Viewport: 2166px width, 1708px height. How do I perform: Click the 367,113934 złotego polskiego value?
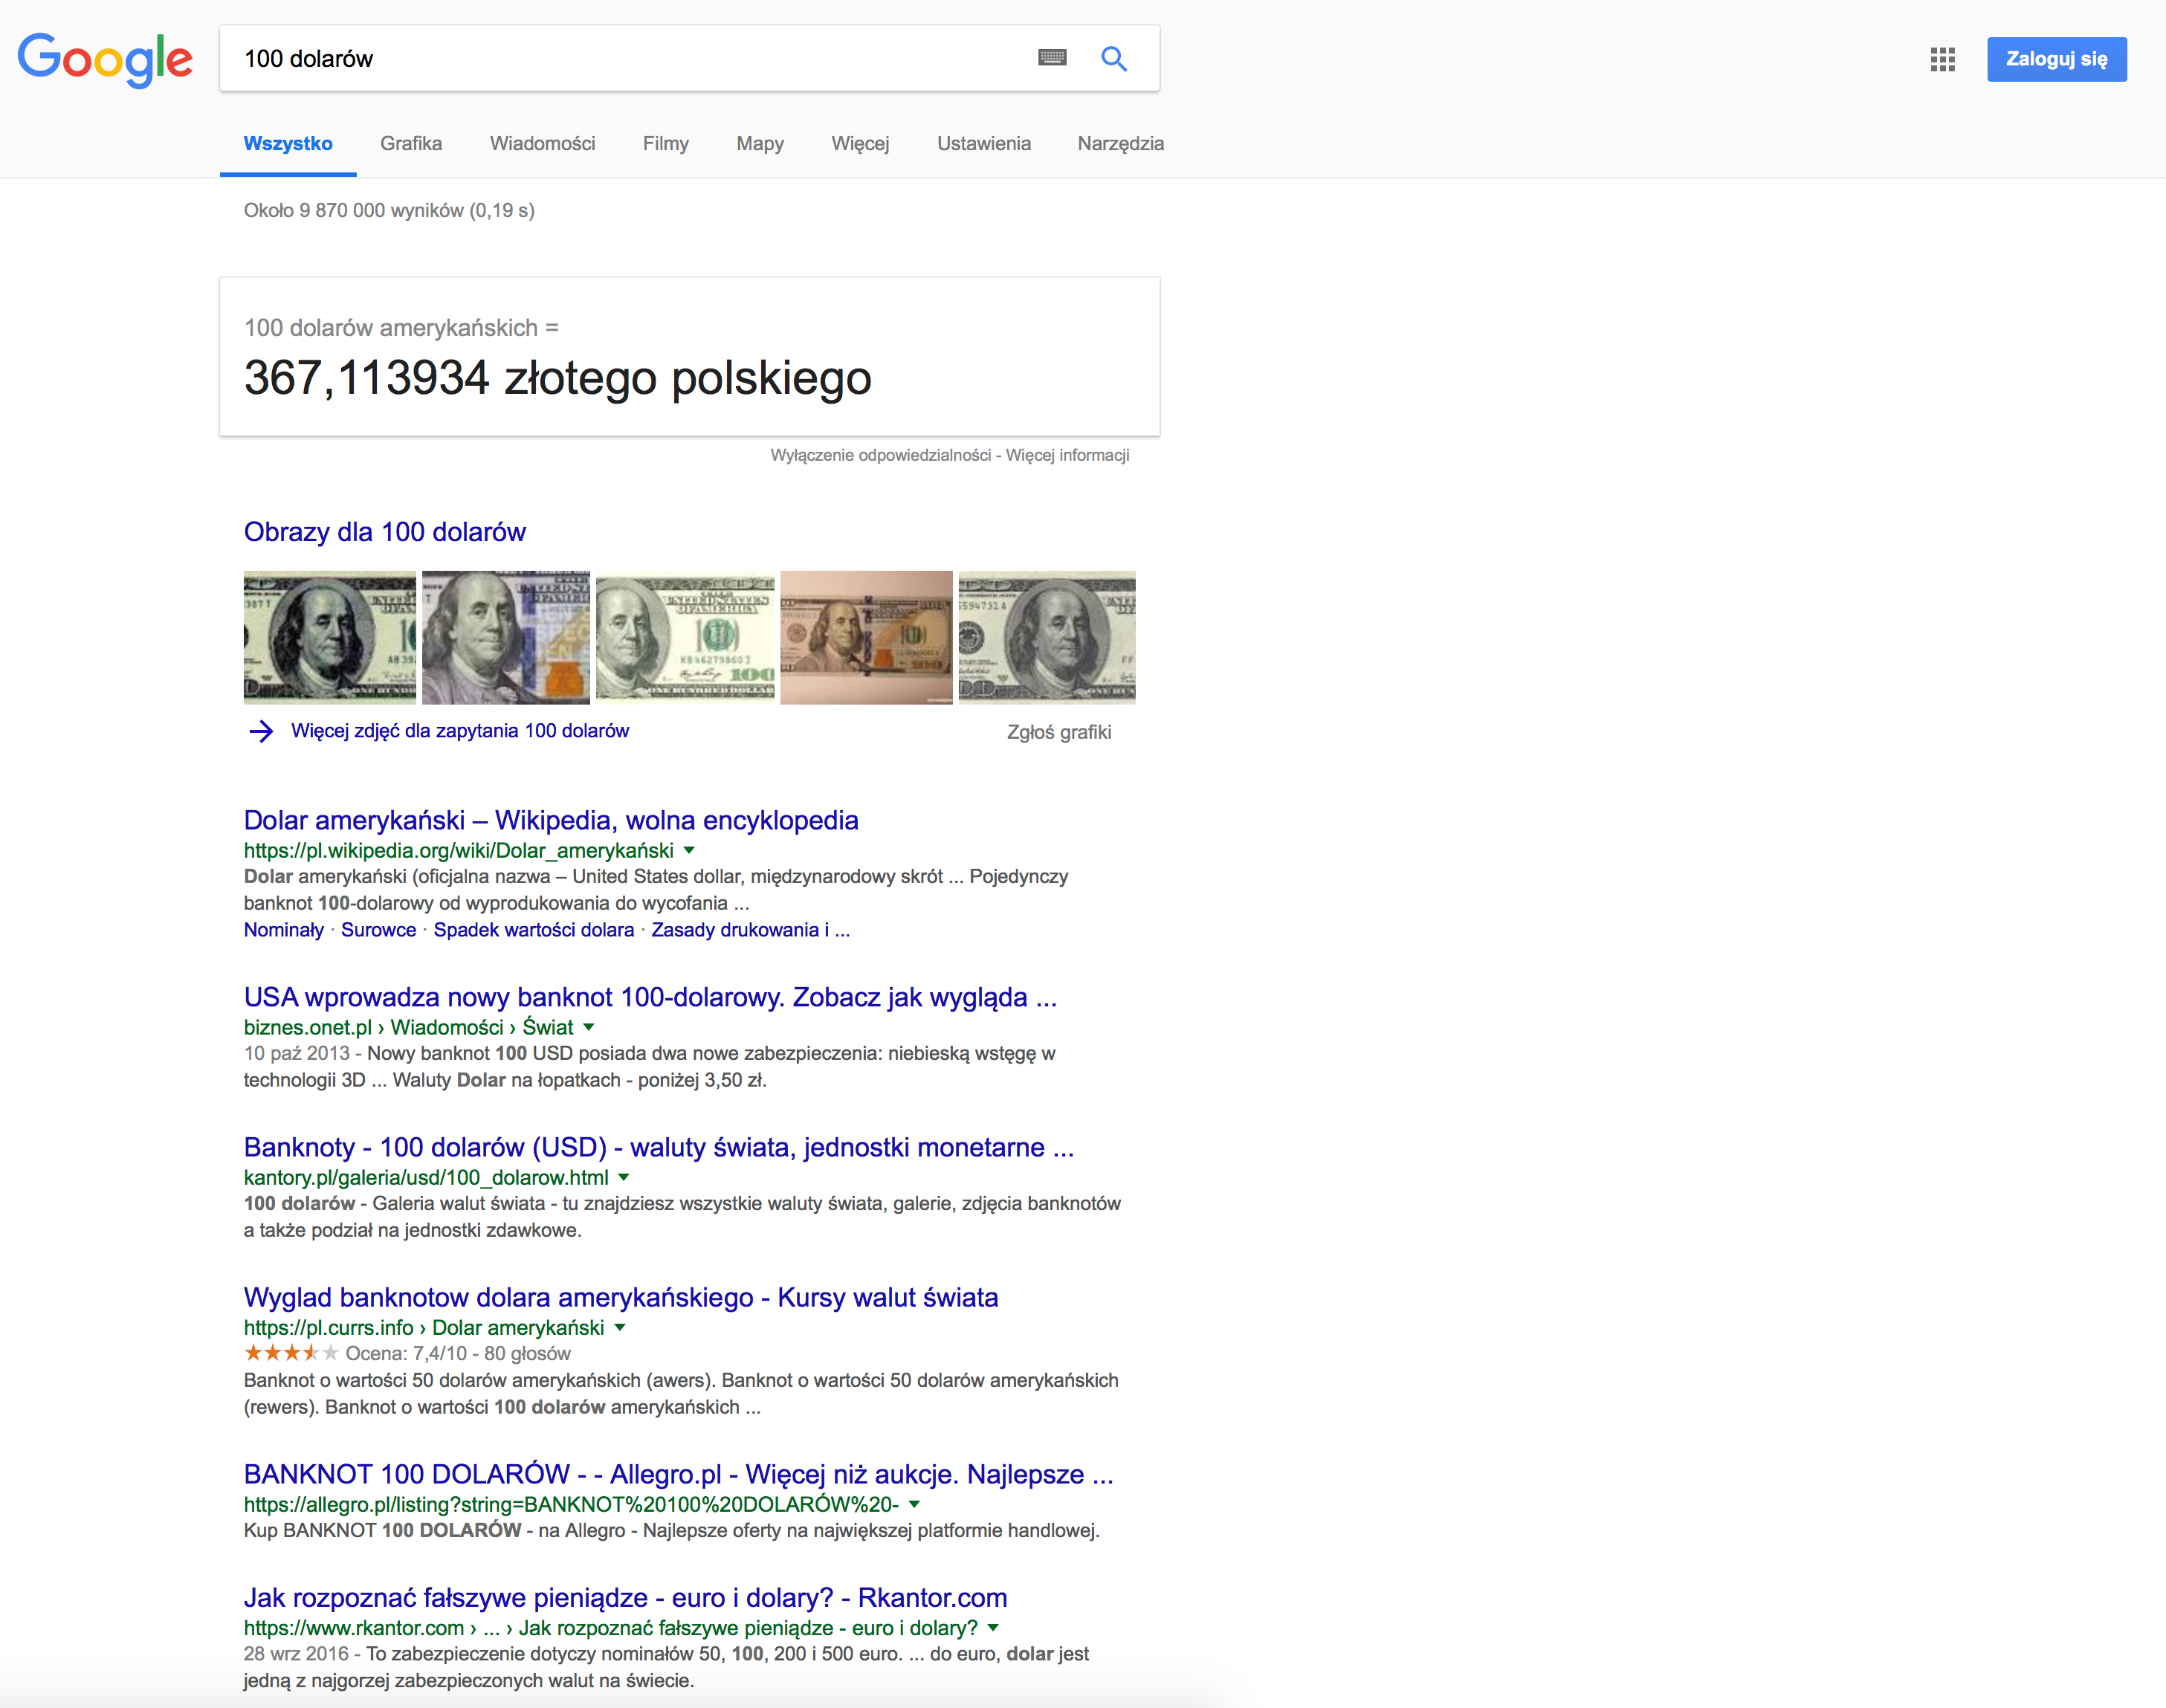(558, 378)
